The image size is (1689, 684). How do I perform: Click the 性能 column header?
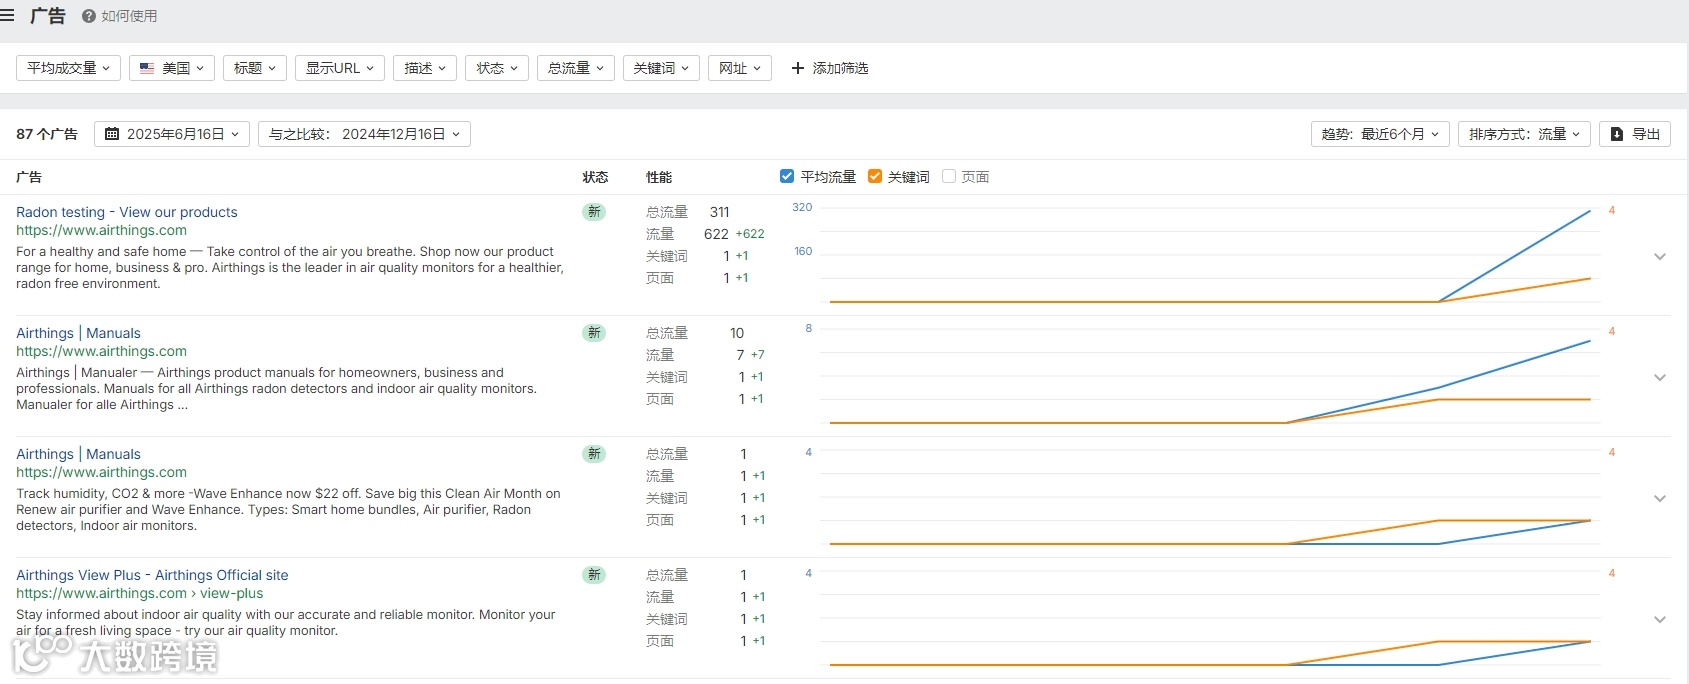(x=659, y=177)
